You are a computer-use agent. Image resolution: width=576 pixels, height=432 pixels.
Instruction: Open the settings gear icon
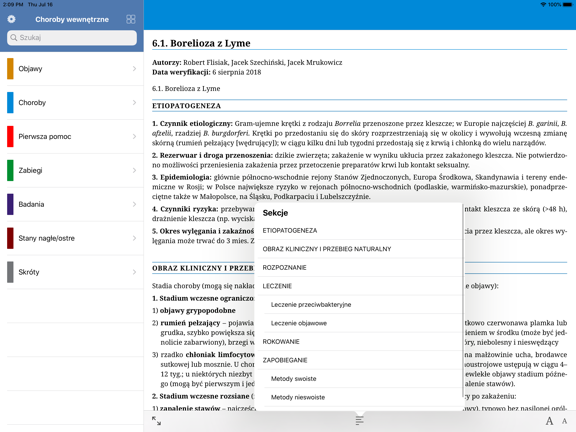click(x=11, y=19)
